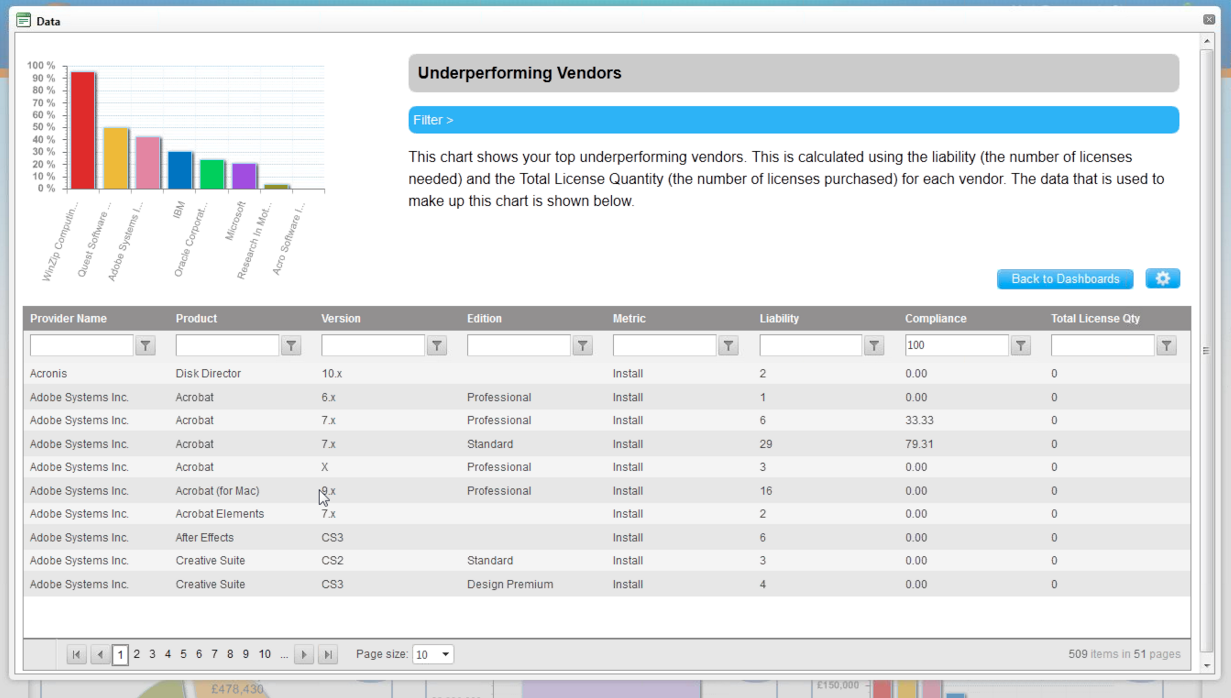Open filter options for Provider Name column
The image size is (1231, 698).
coord(145,345)
